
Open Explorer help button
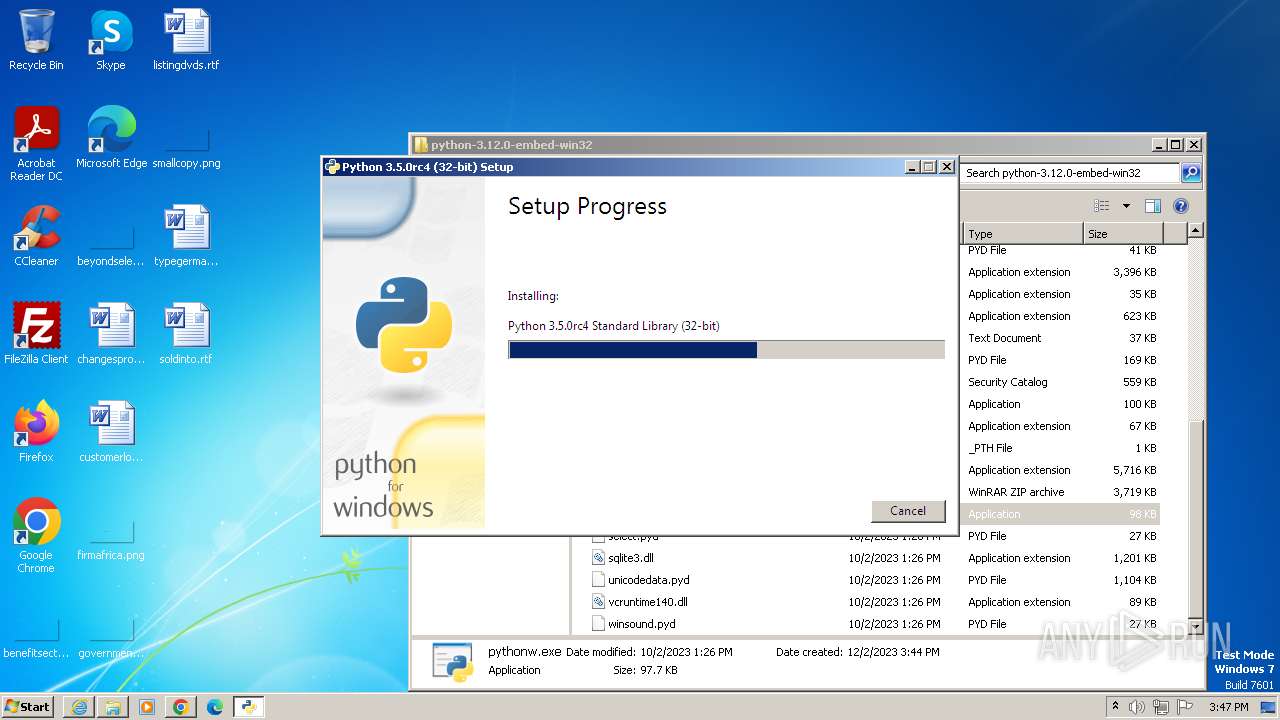(1181, 206)
